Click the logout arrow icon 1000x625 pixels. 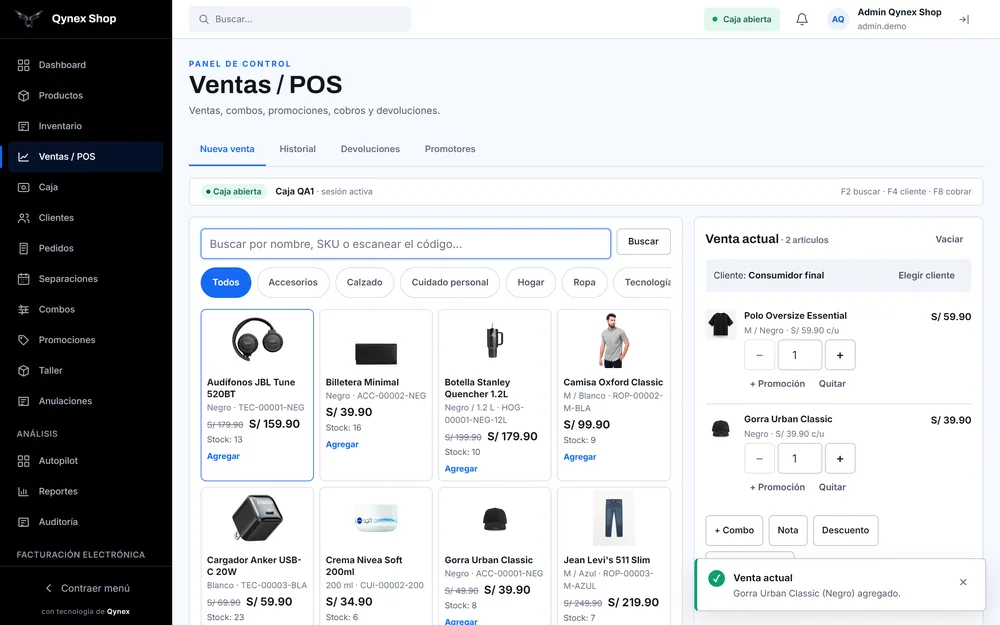964,19
